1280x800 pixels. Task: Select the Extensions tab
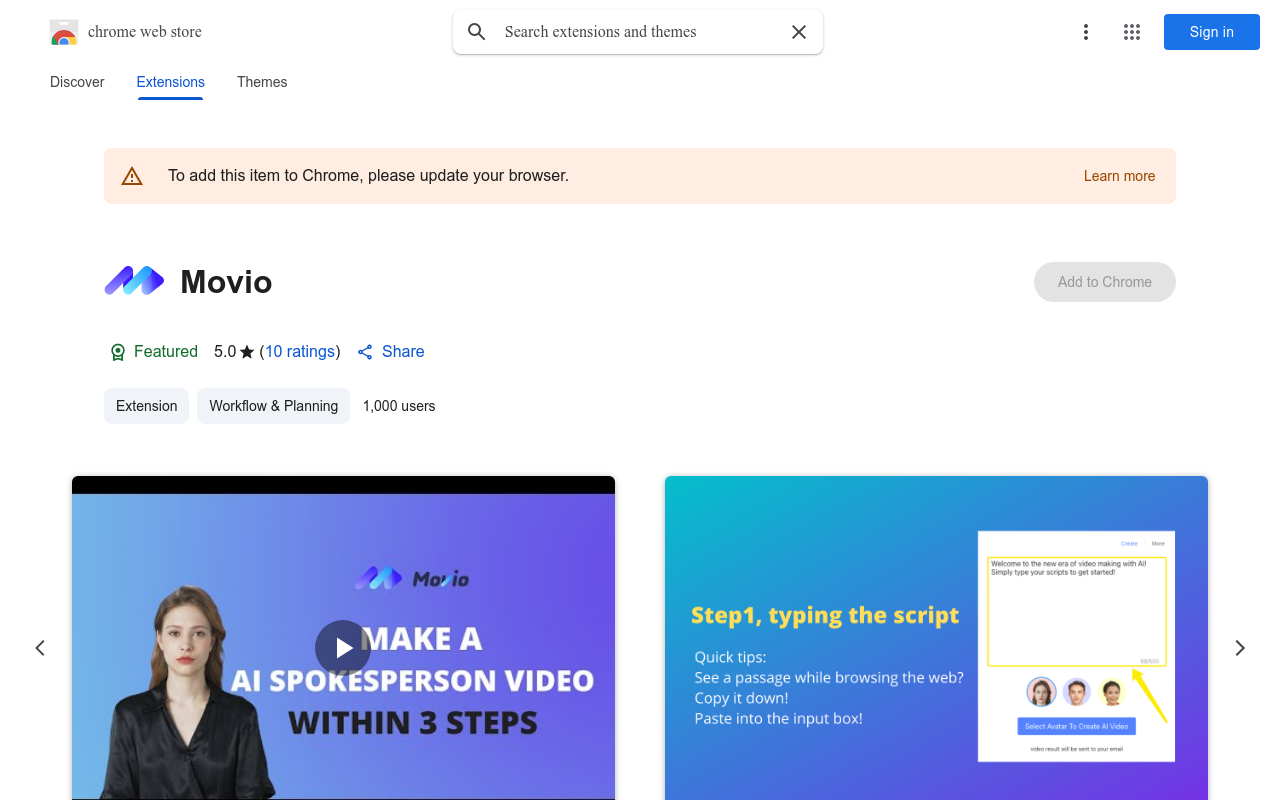[171, 82]
